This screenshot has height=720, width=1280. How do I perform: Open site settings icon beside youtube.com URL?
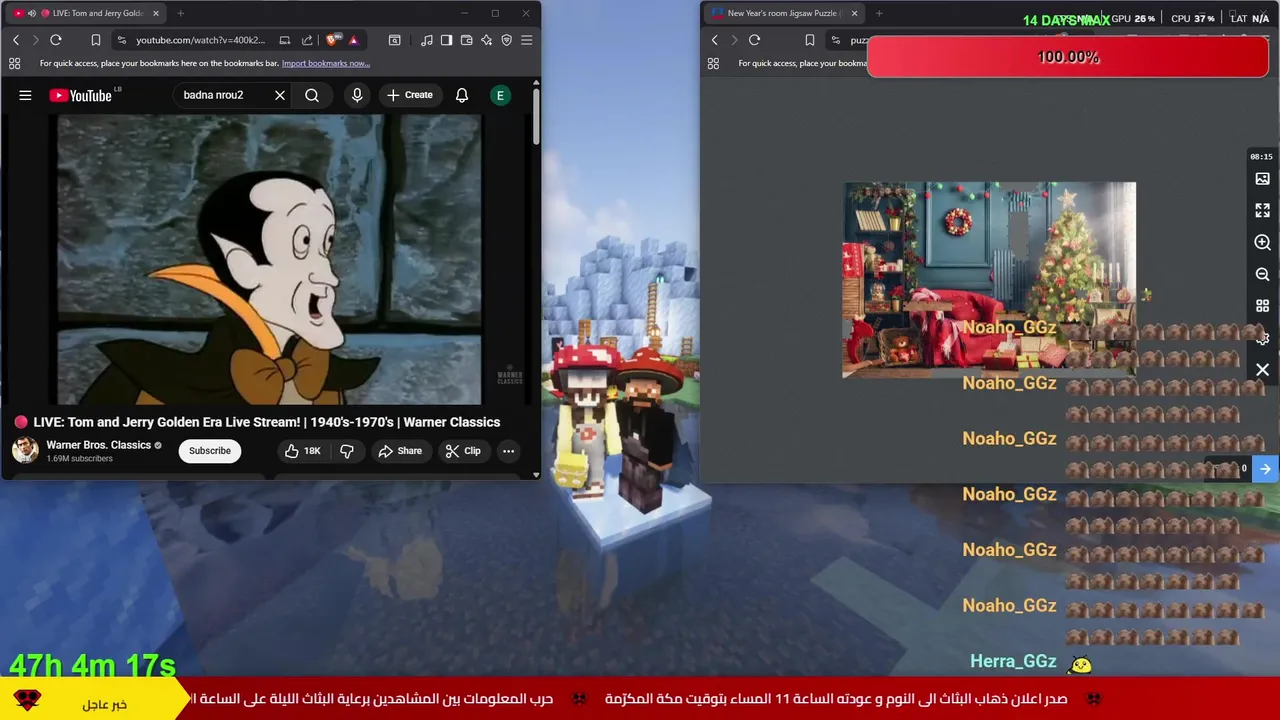click(x=121, y=40)
